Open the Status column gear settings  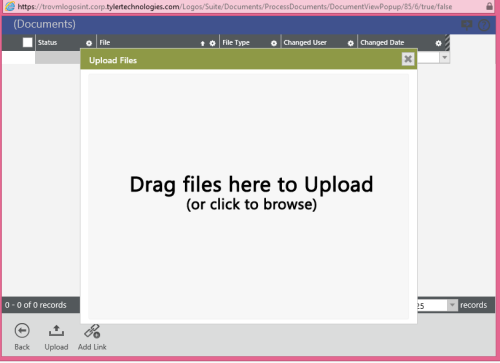tap(89, 43)
